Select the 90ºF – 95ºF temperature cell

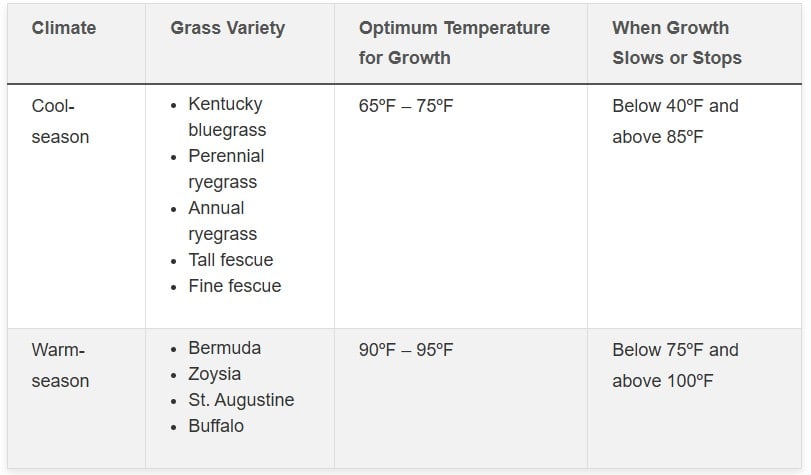pyautogui.click(x=406, y=350)
